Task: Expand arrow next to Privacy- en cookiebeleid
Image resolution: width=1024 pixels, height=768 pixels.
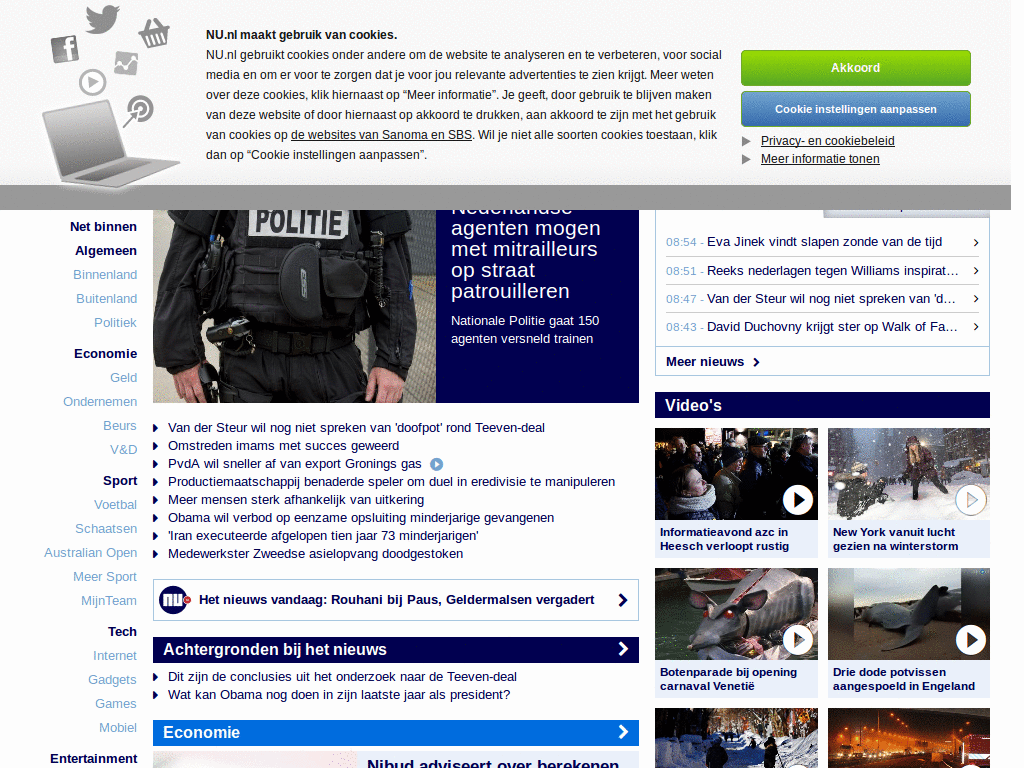Action: 746,141
